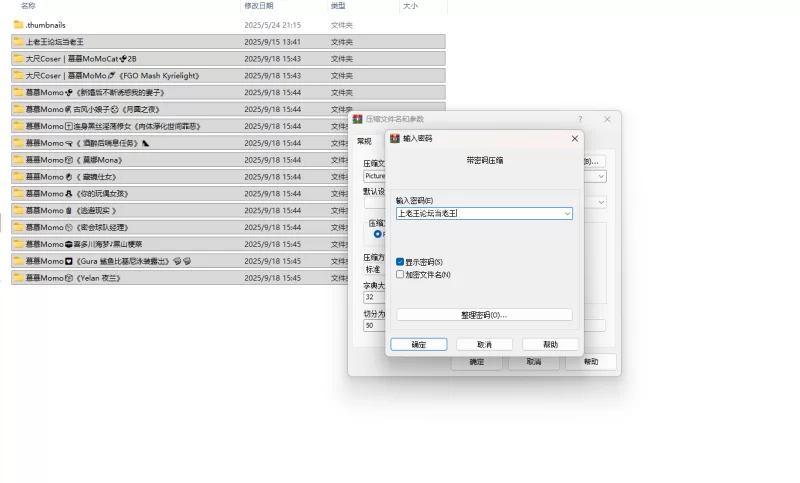Viewport: 800px width, 483px height.
Task: Select the radio button under 压缩 format group
Action: tap(378, 234)
